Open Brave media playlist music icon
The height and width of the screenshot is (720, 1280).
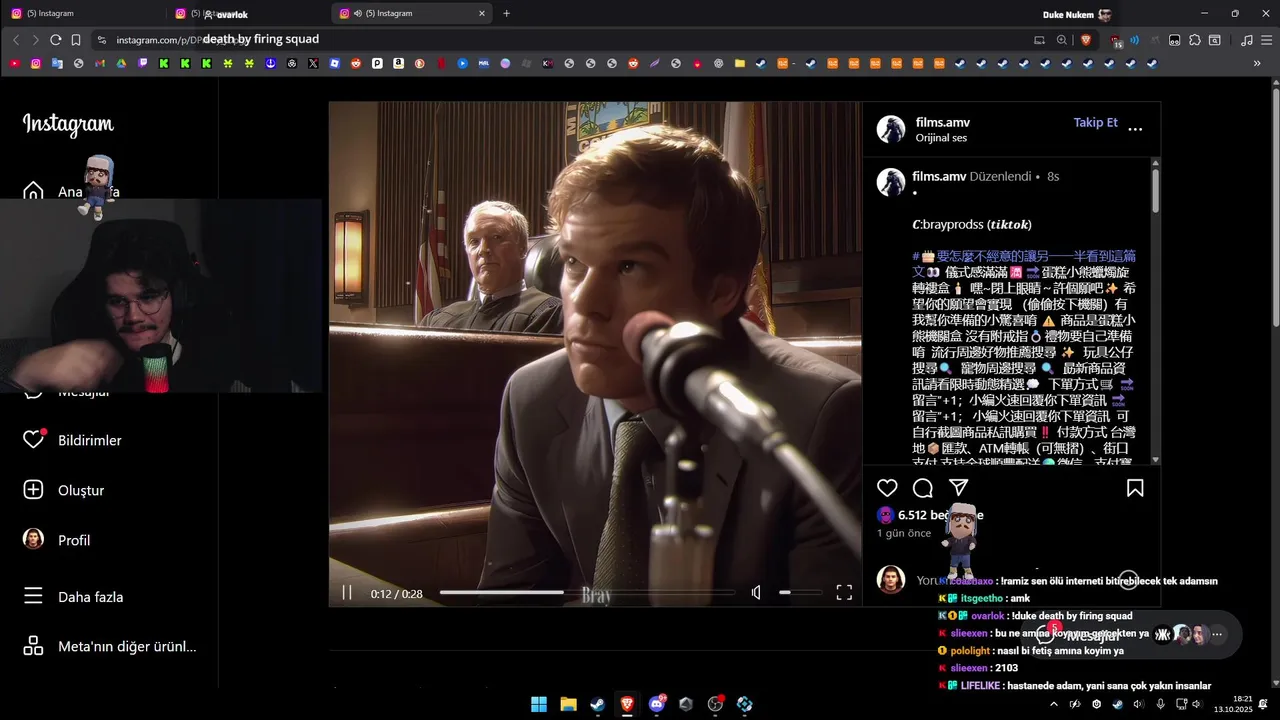point(1246,40)
